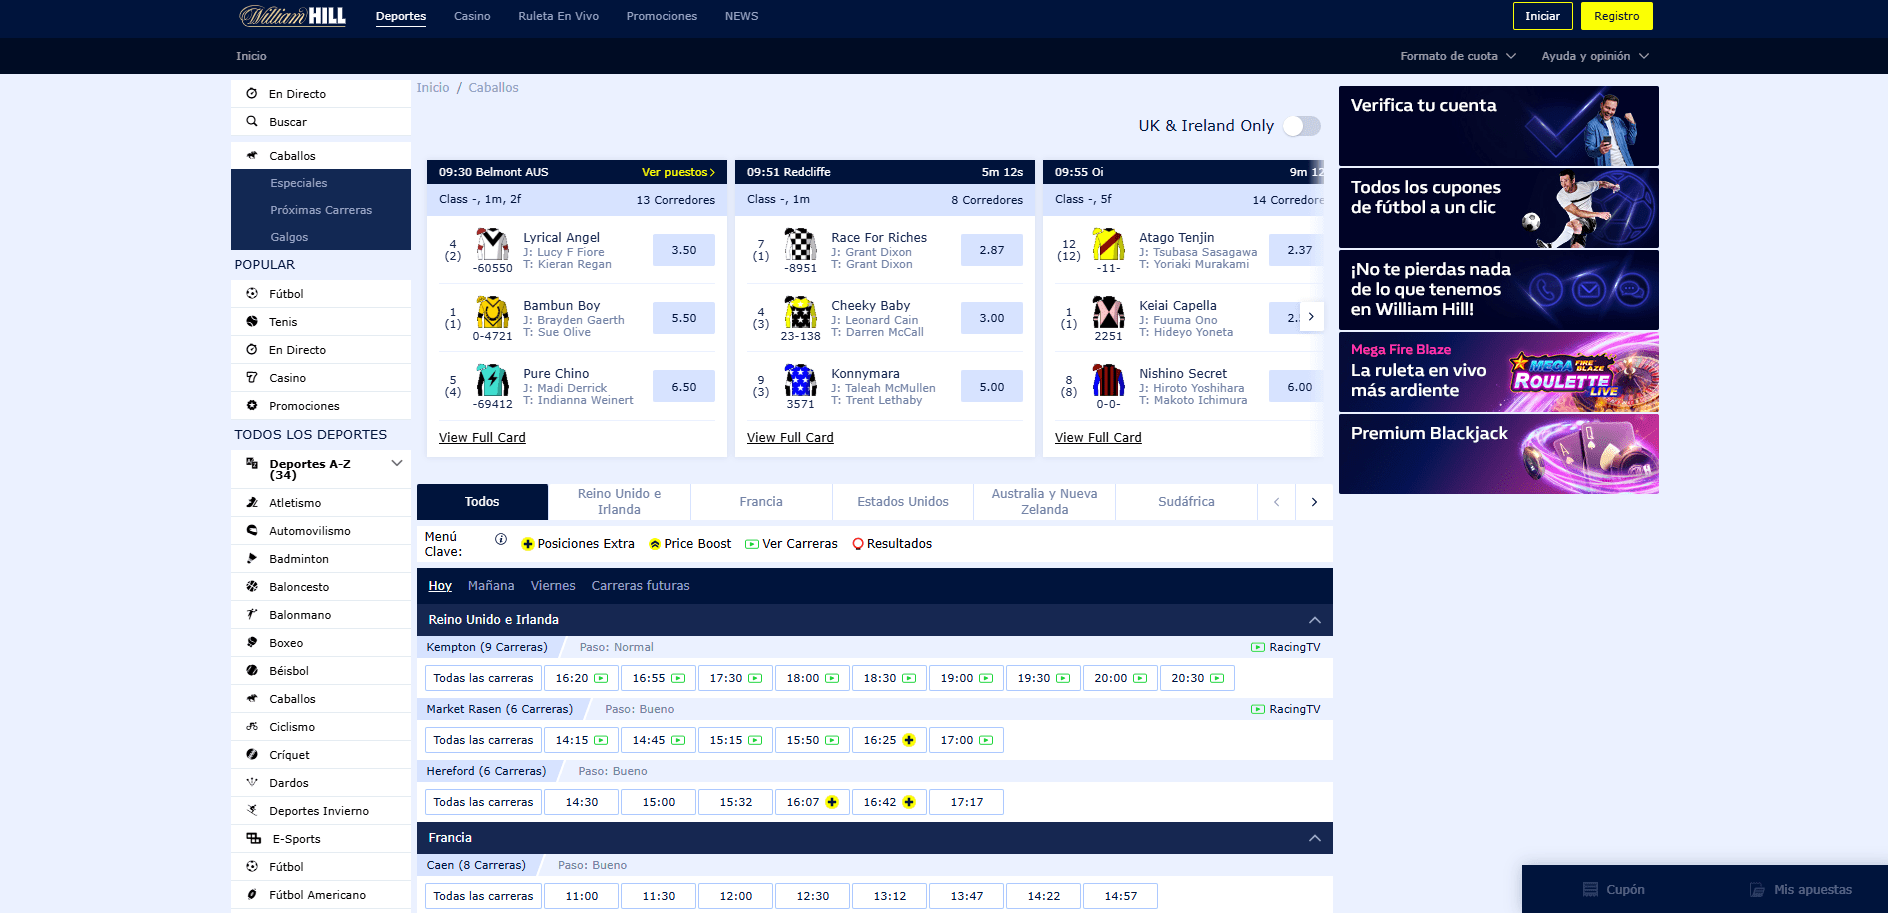Click Race For Riches jockey silk icon

pos(800,244)
